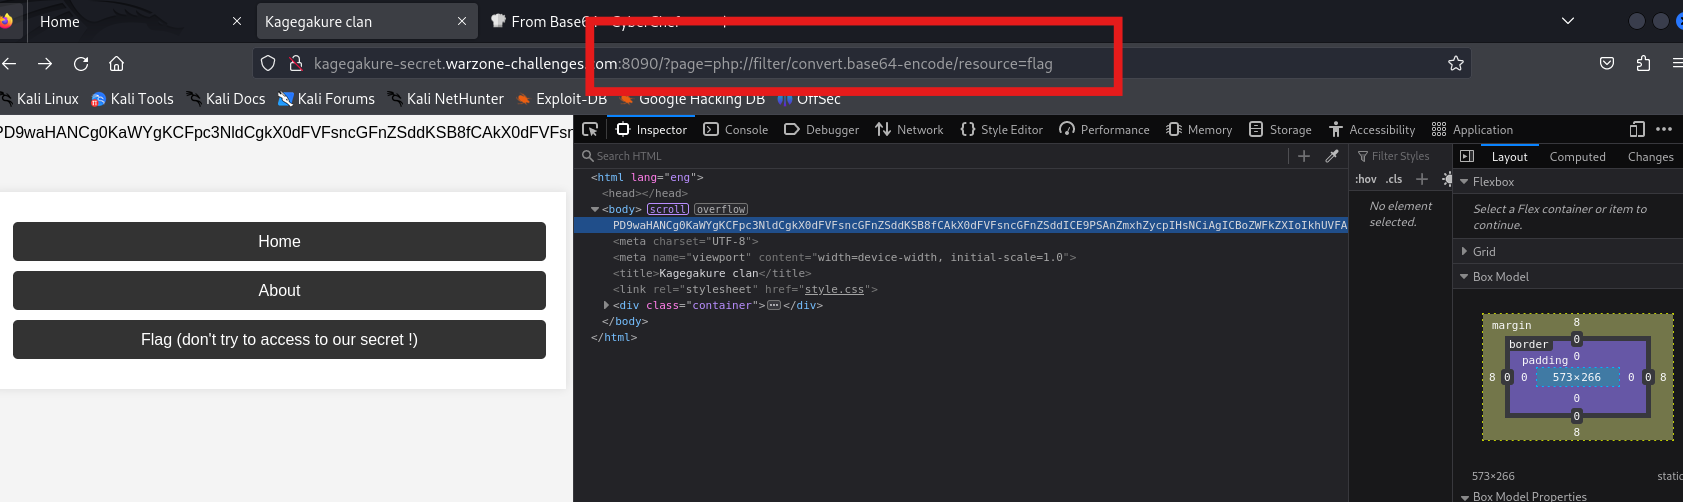Open the Accessibility panel

click(1371, 129)
